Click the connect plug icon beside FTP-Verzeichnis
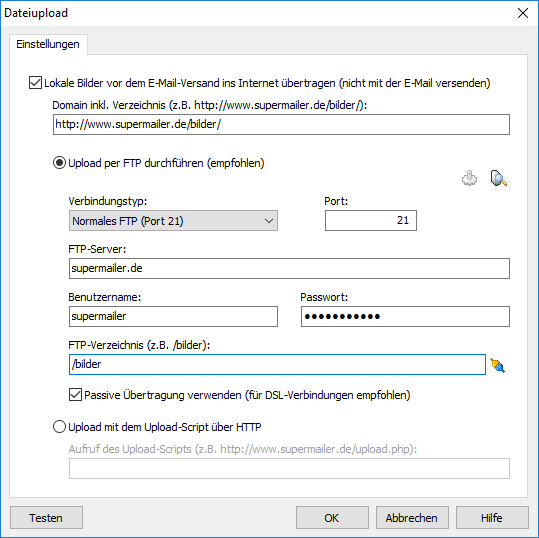539x538 pixels. [x=497, y=365]
